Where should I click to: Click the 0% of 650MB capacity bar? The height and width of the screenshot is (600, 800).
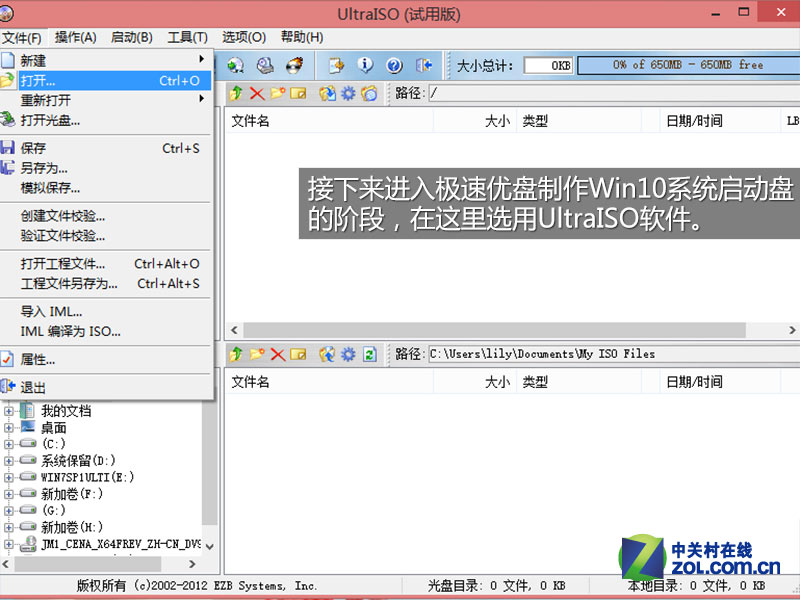click(688, 65)
